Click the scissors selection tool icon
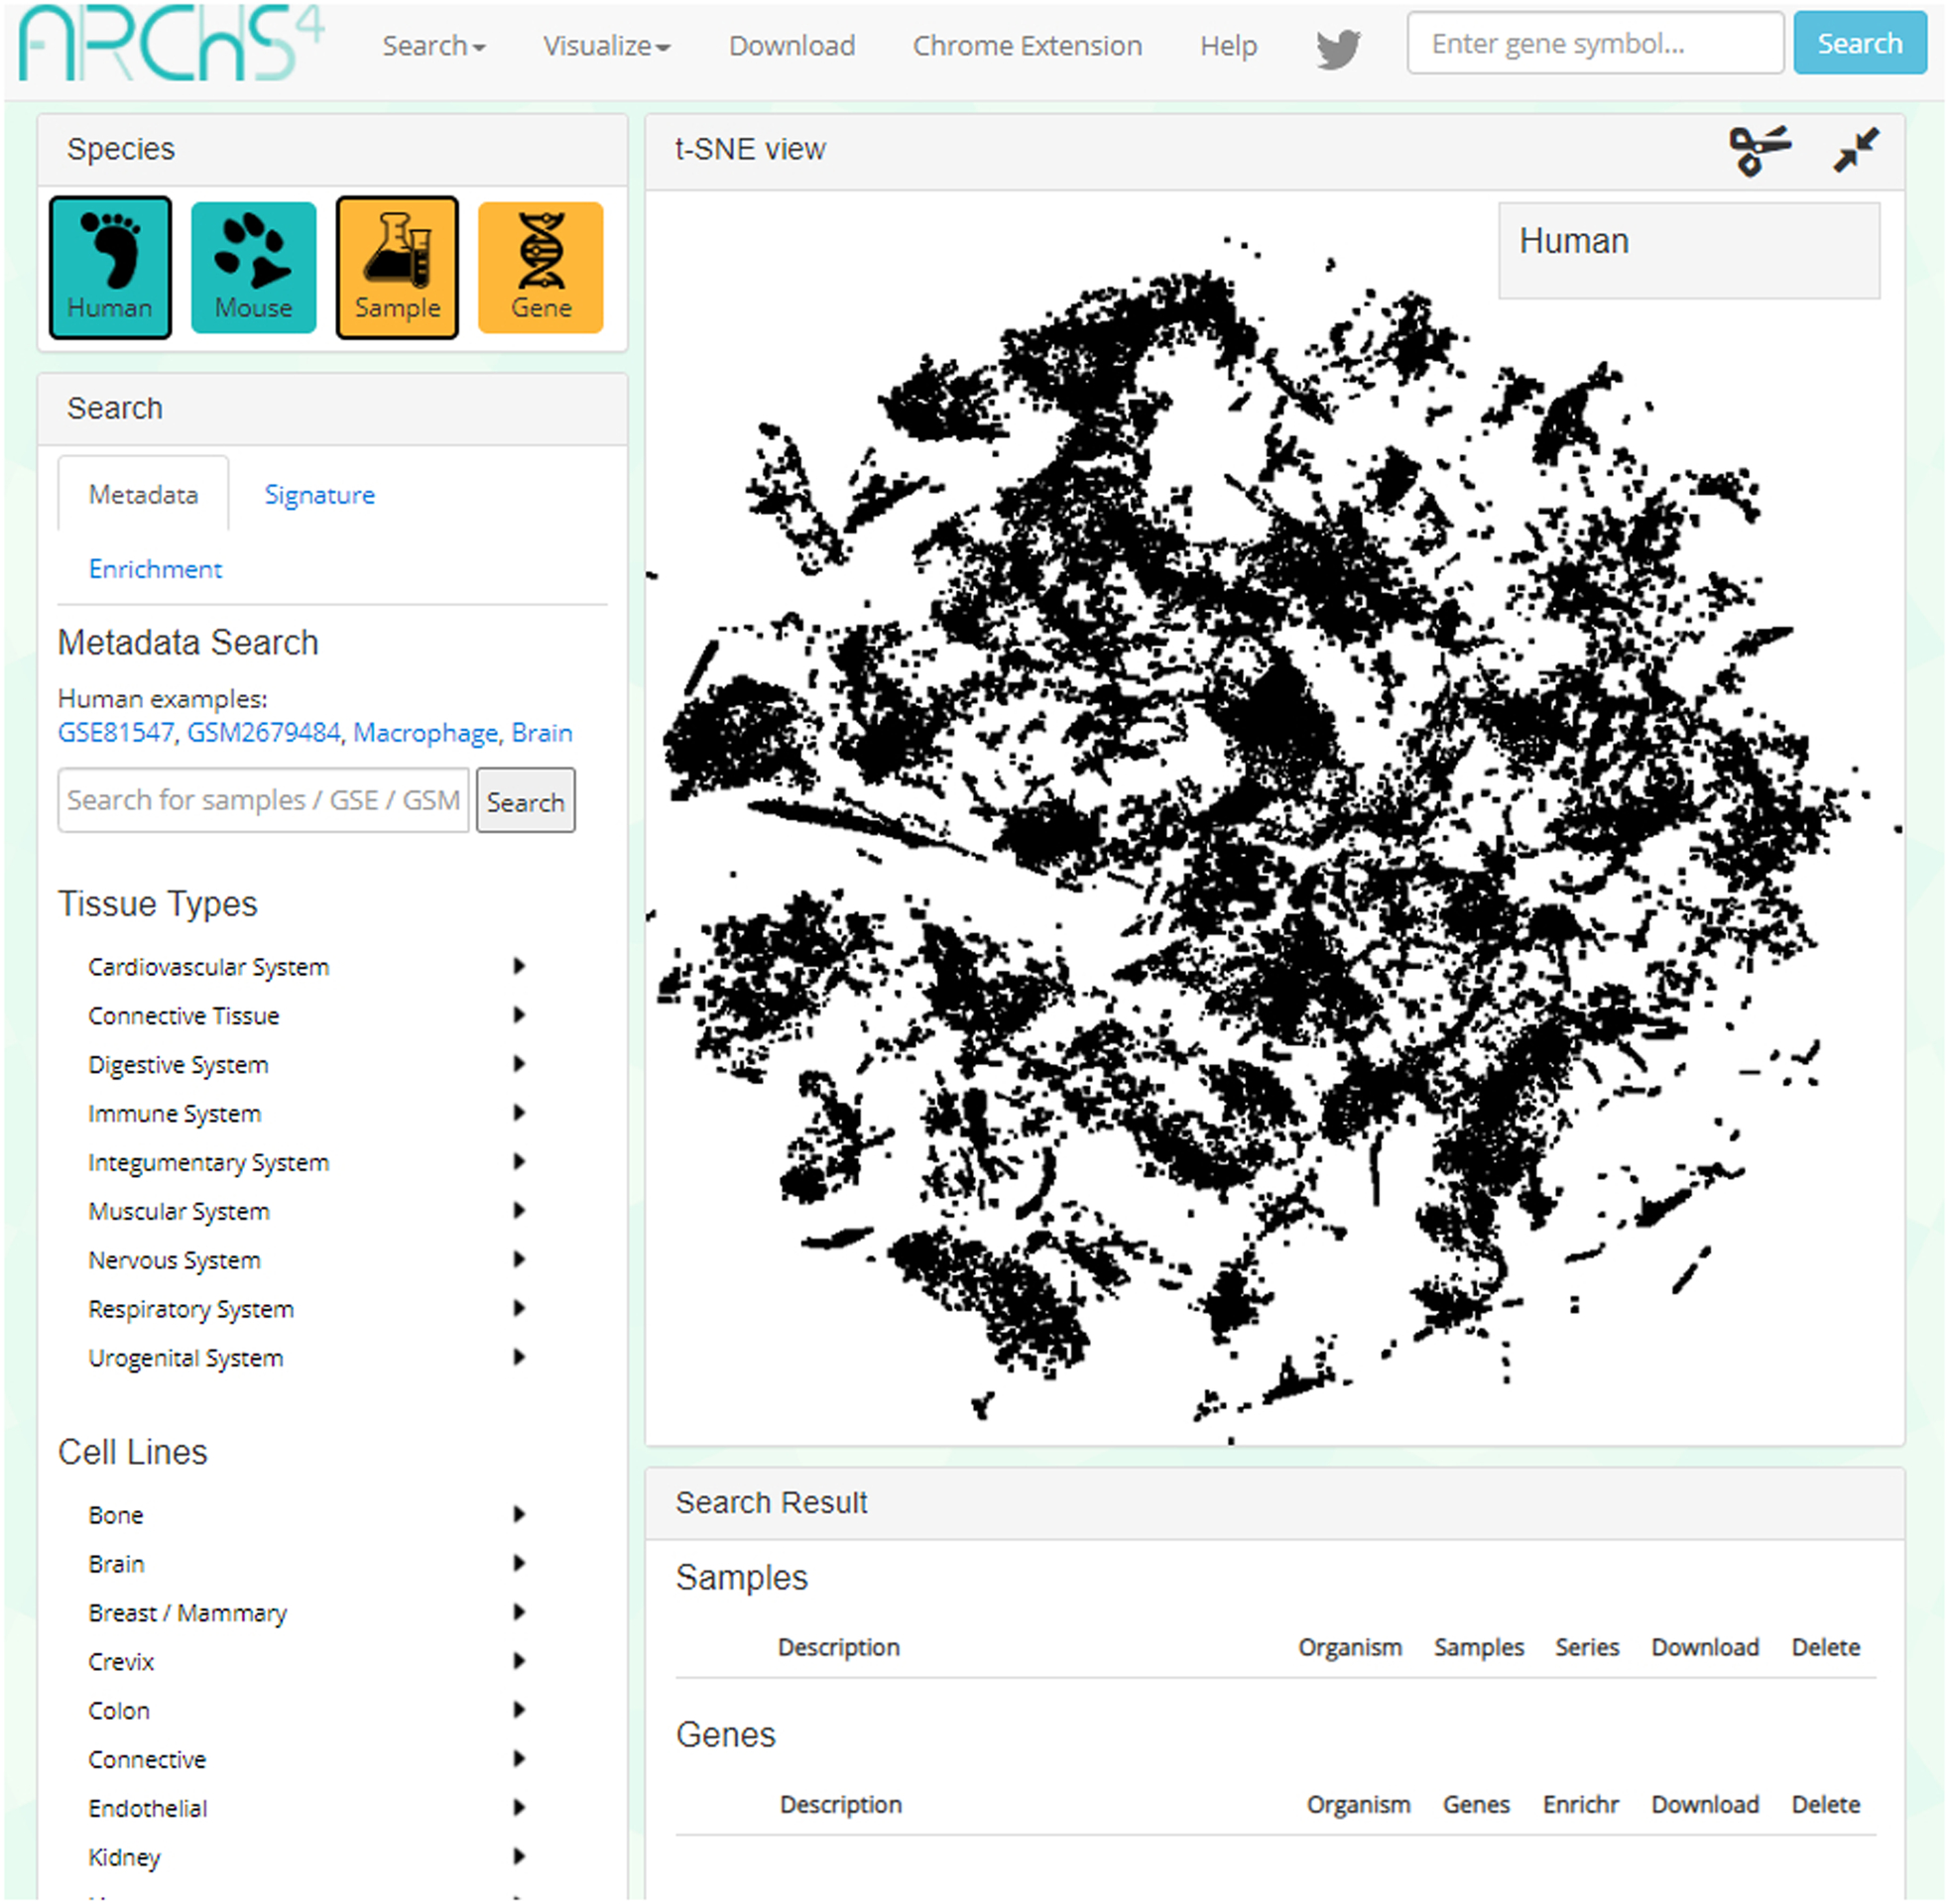 pos(1759,151)
